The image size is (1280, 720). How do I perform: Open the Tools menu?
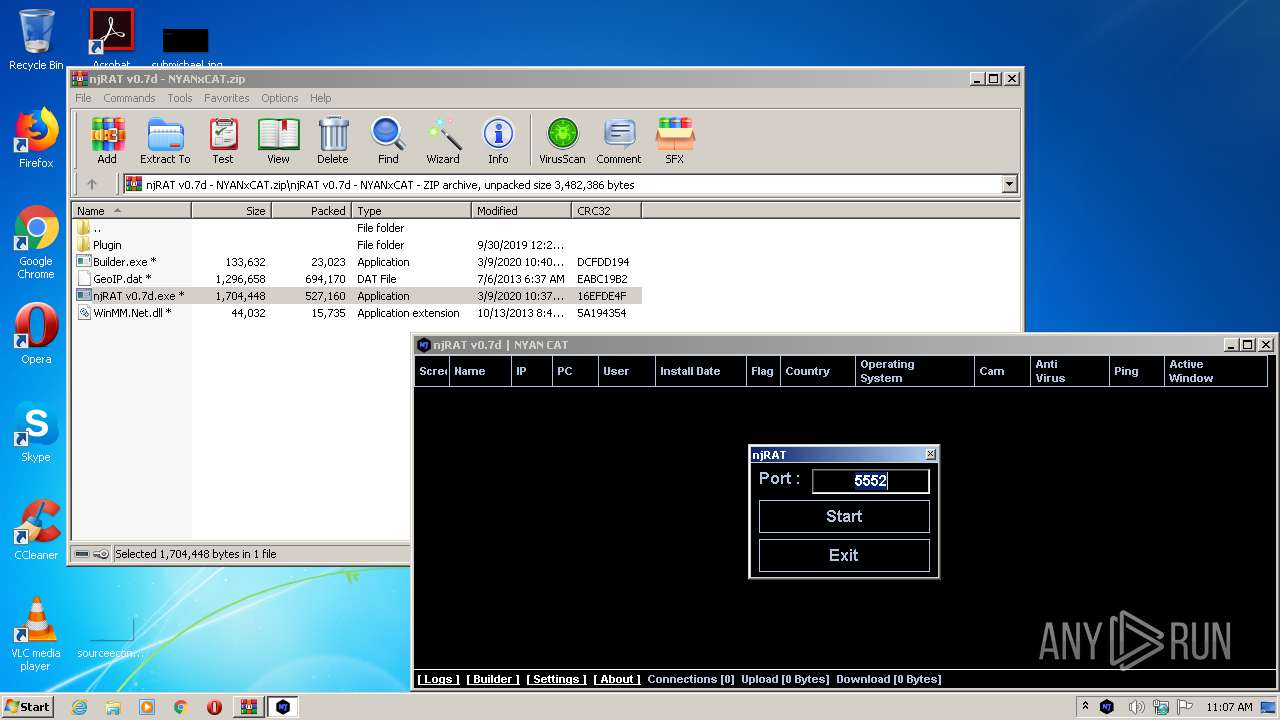click(180, 98)
